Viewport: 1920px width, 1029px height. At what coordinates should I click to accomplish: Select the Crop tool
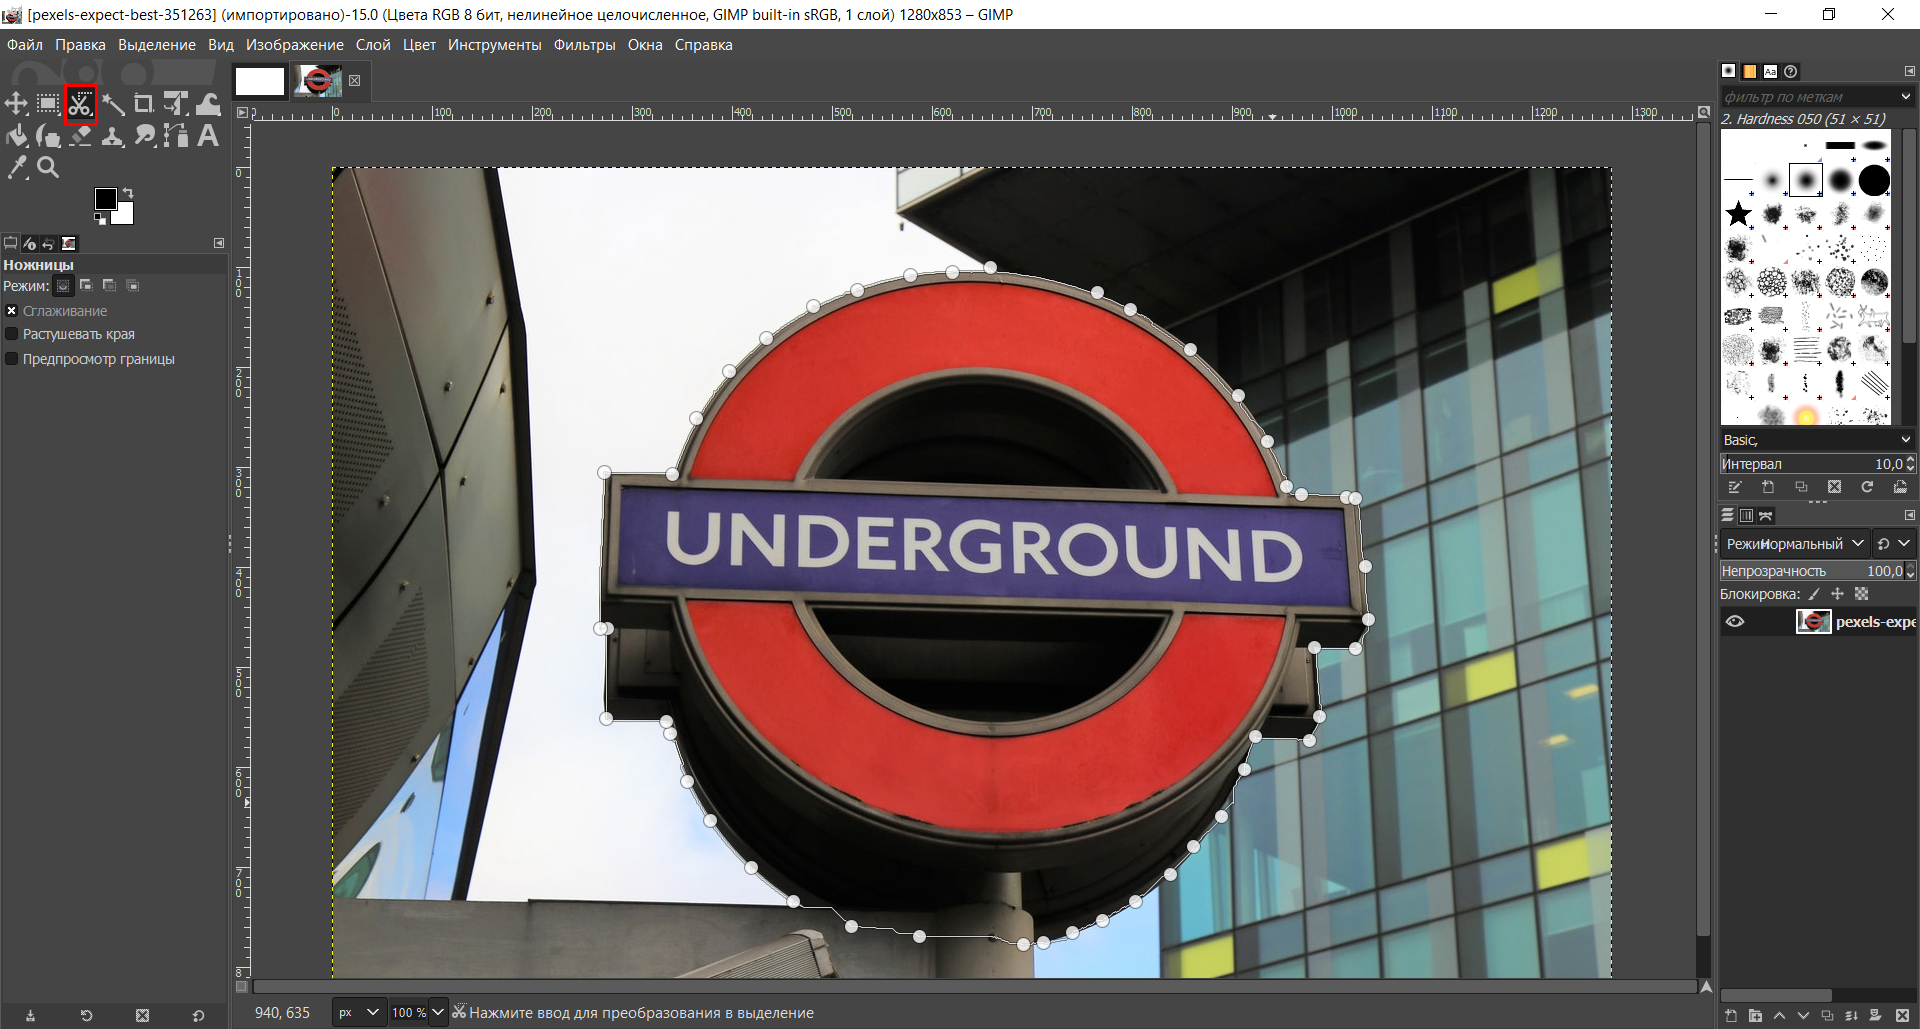tap(144, 104)
